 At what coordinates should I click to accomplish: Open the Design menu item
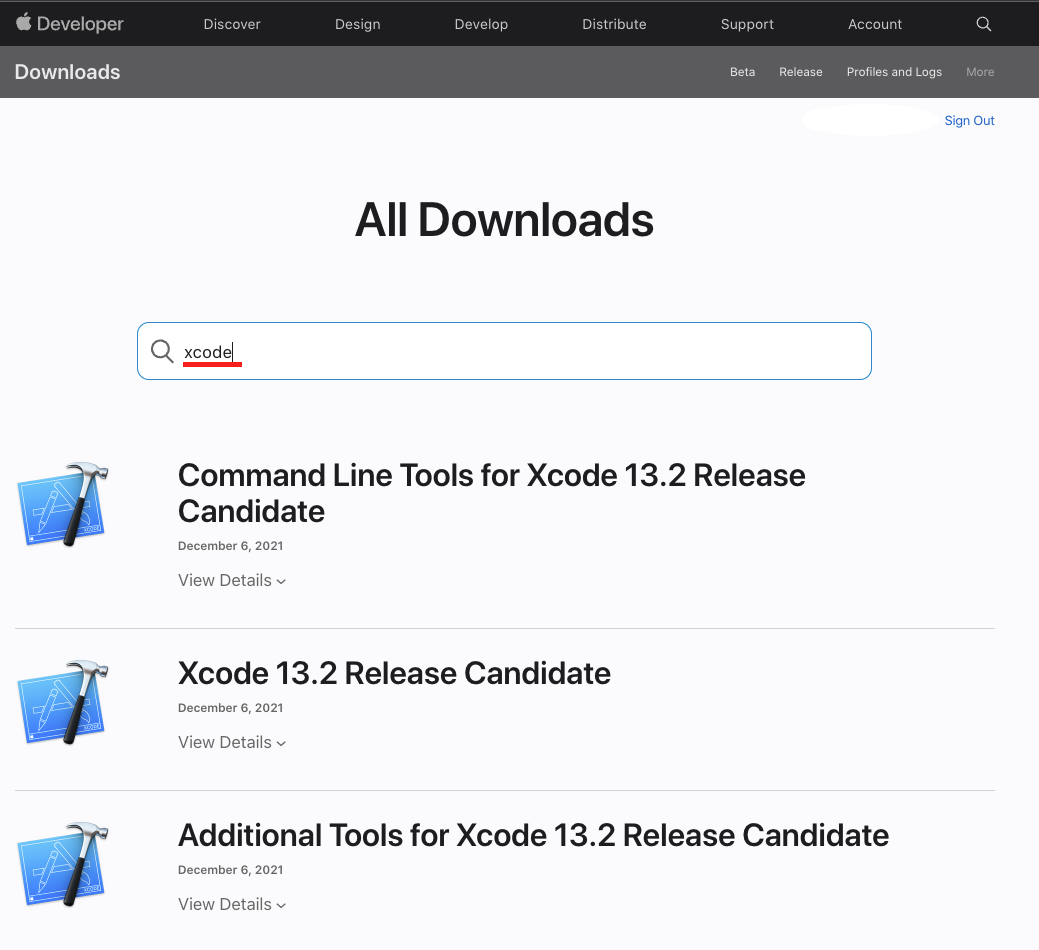click(x=359, y=24)
